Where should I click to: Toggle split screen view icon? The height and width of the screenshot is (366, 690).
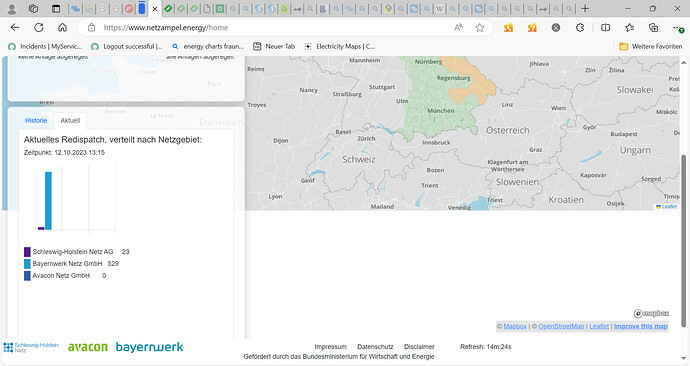point(606,28)
